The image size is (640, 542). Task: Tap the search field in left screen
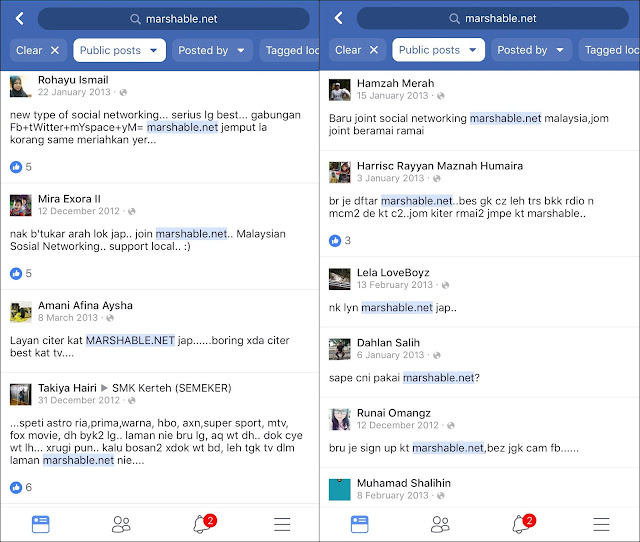point(173,19)
